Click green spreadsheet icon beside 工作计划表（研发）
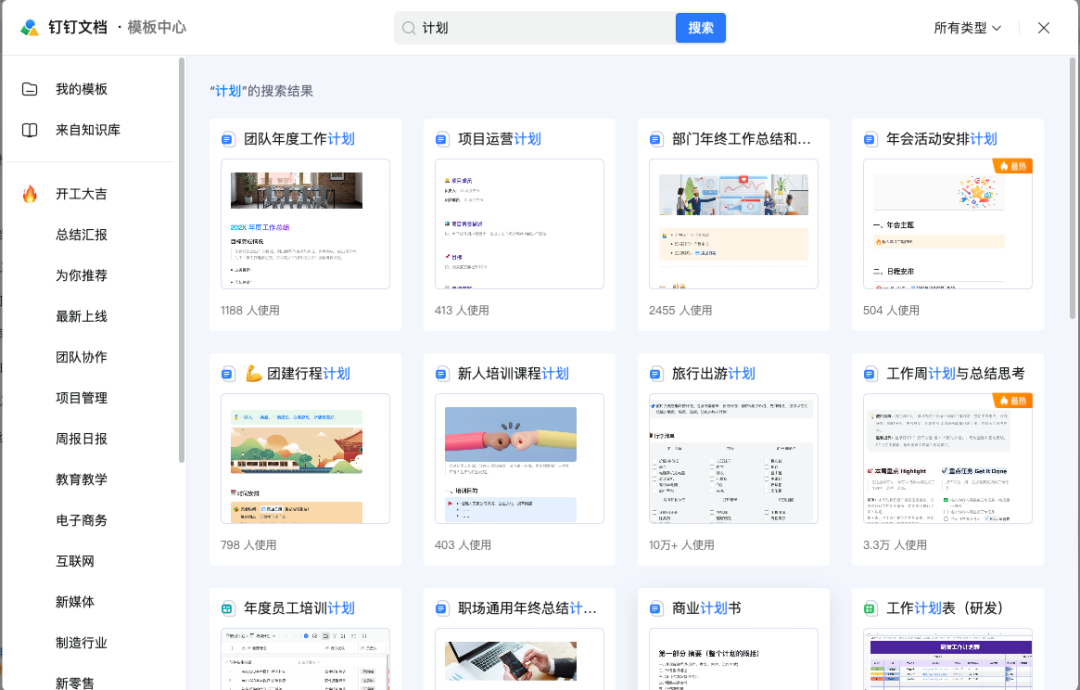Screen dimensions: 1080x690 tap(870, 608)
